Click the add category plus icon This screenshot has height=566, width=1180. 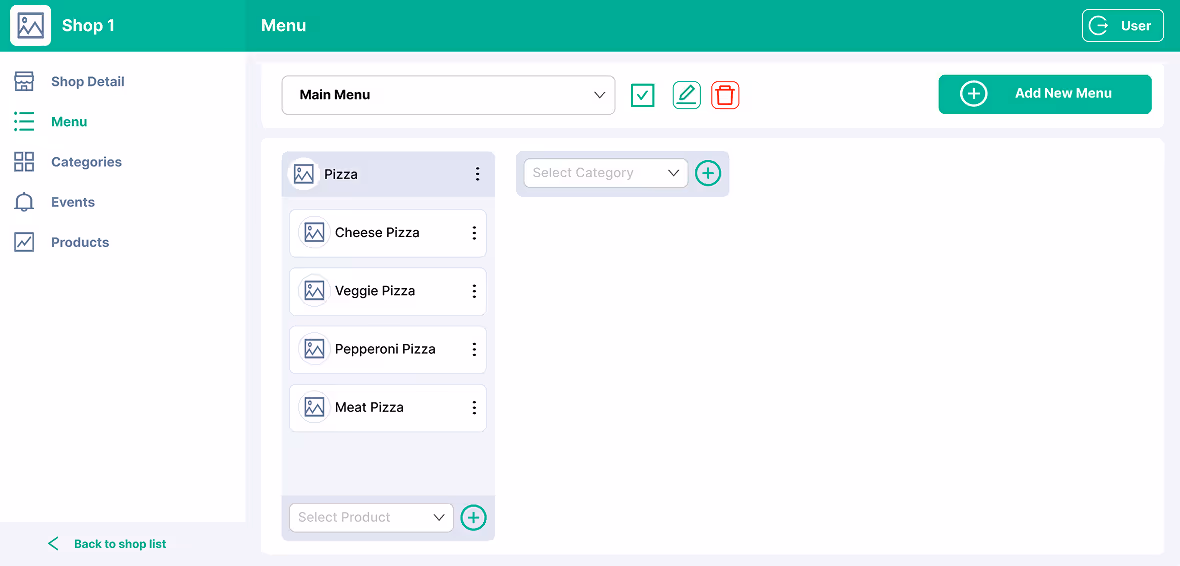(707, 173)
